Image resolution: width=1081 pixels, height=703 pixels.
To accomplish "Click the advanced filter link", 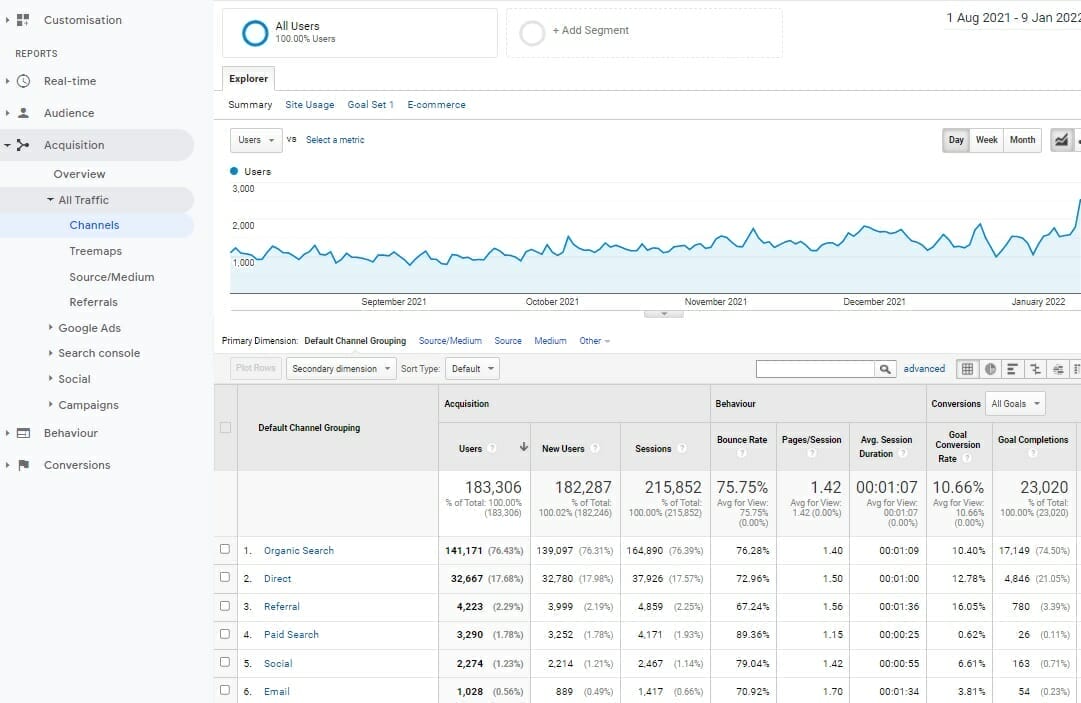I will (x=924, y=369).
